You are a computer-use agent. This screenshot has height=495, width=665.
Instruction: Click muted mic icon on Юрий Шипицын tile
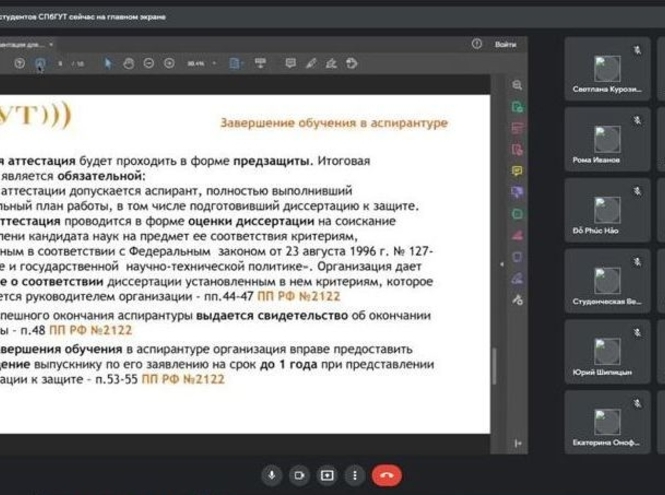click(637, 333)
